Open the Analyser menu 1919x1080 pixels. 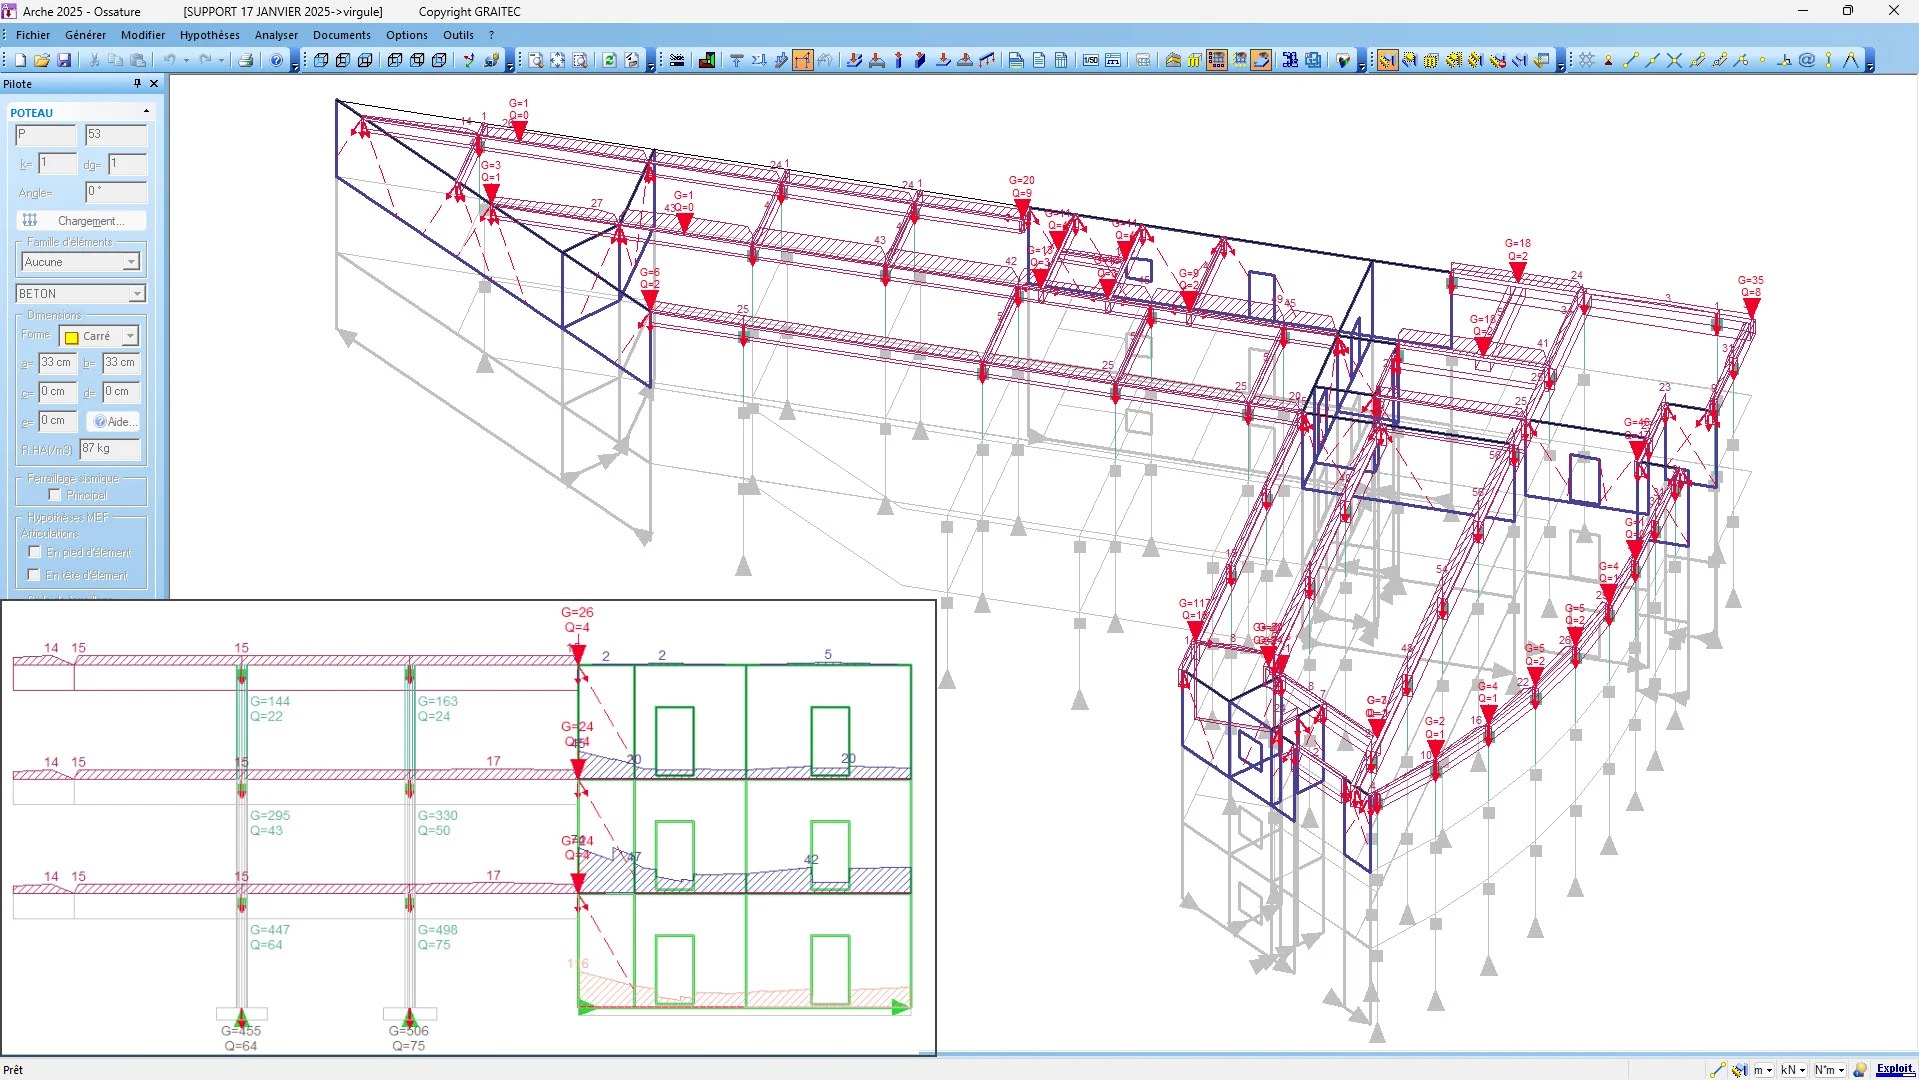coord(276,35)
